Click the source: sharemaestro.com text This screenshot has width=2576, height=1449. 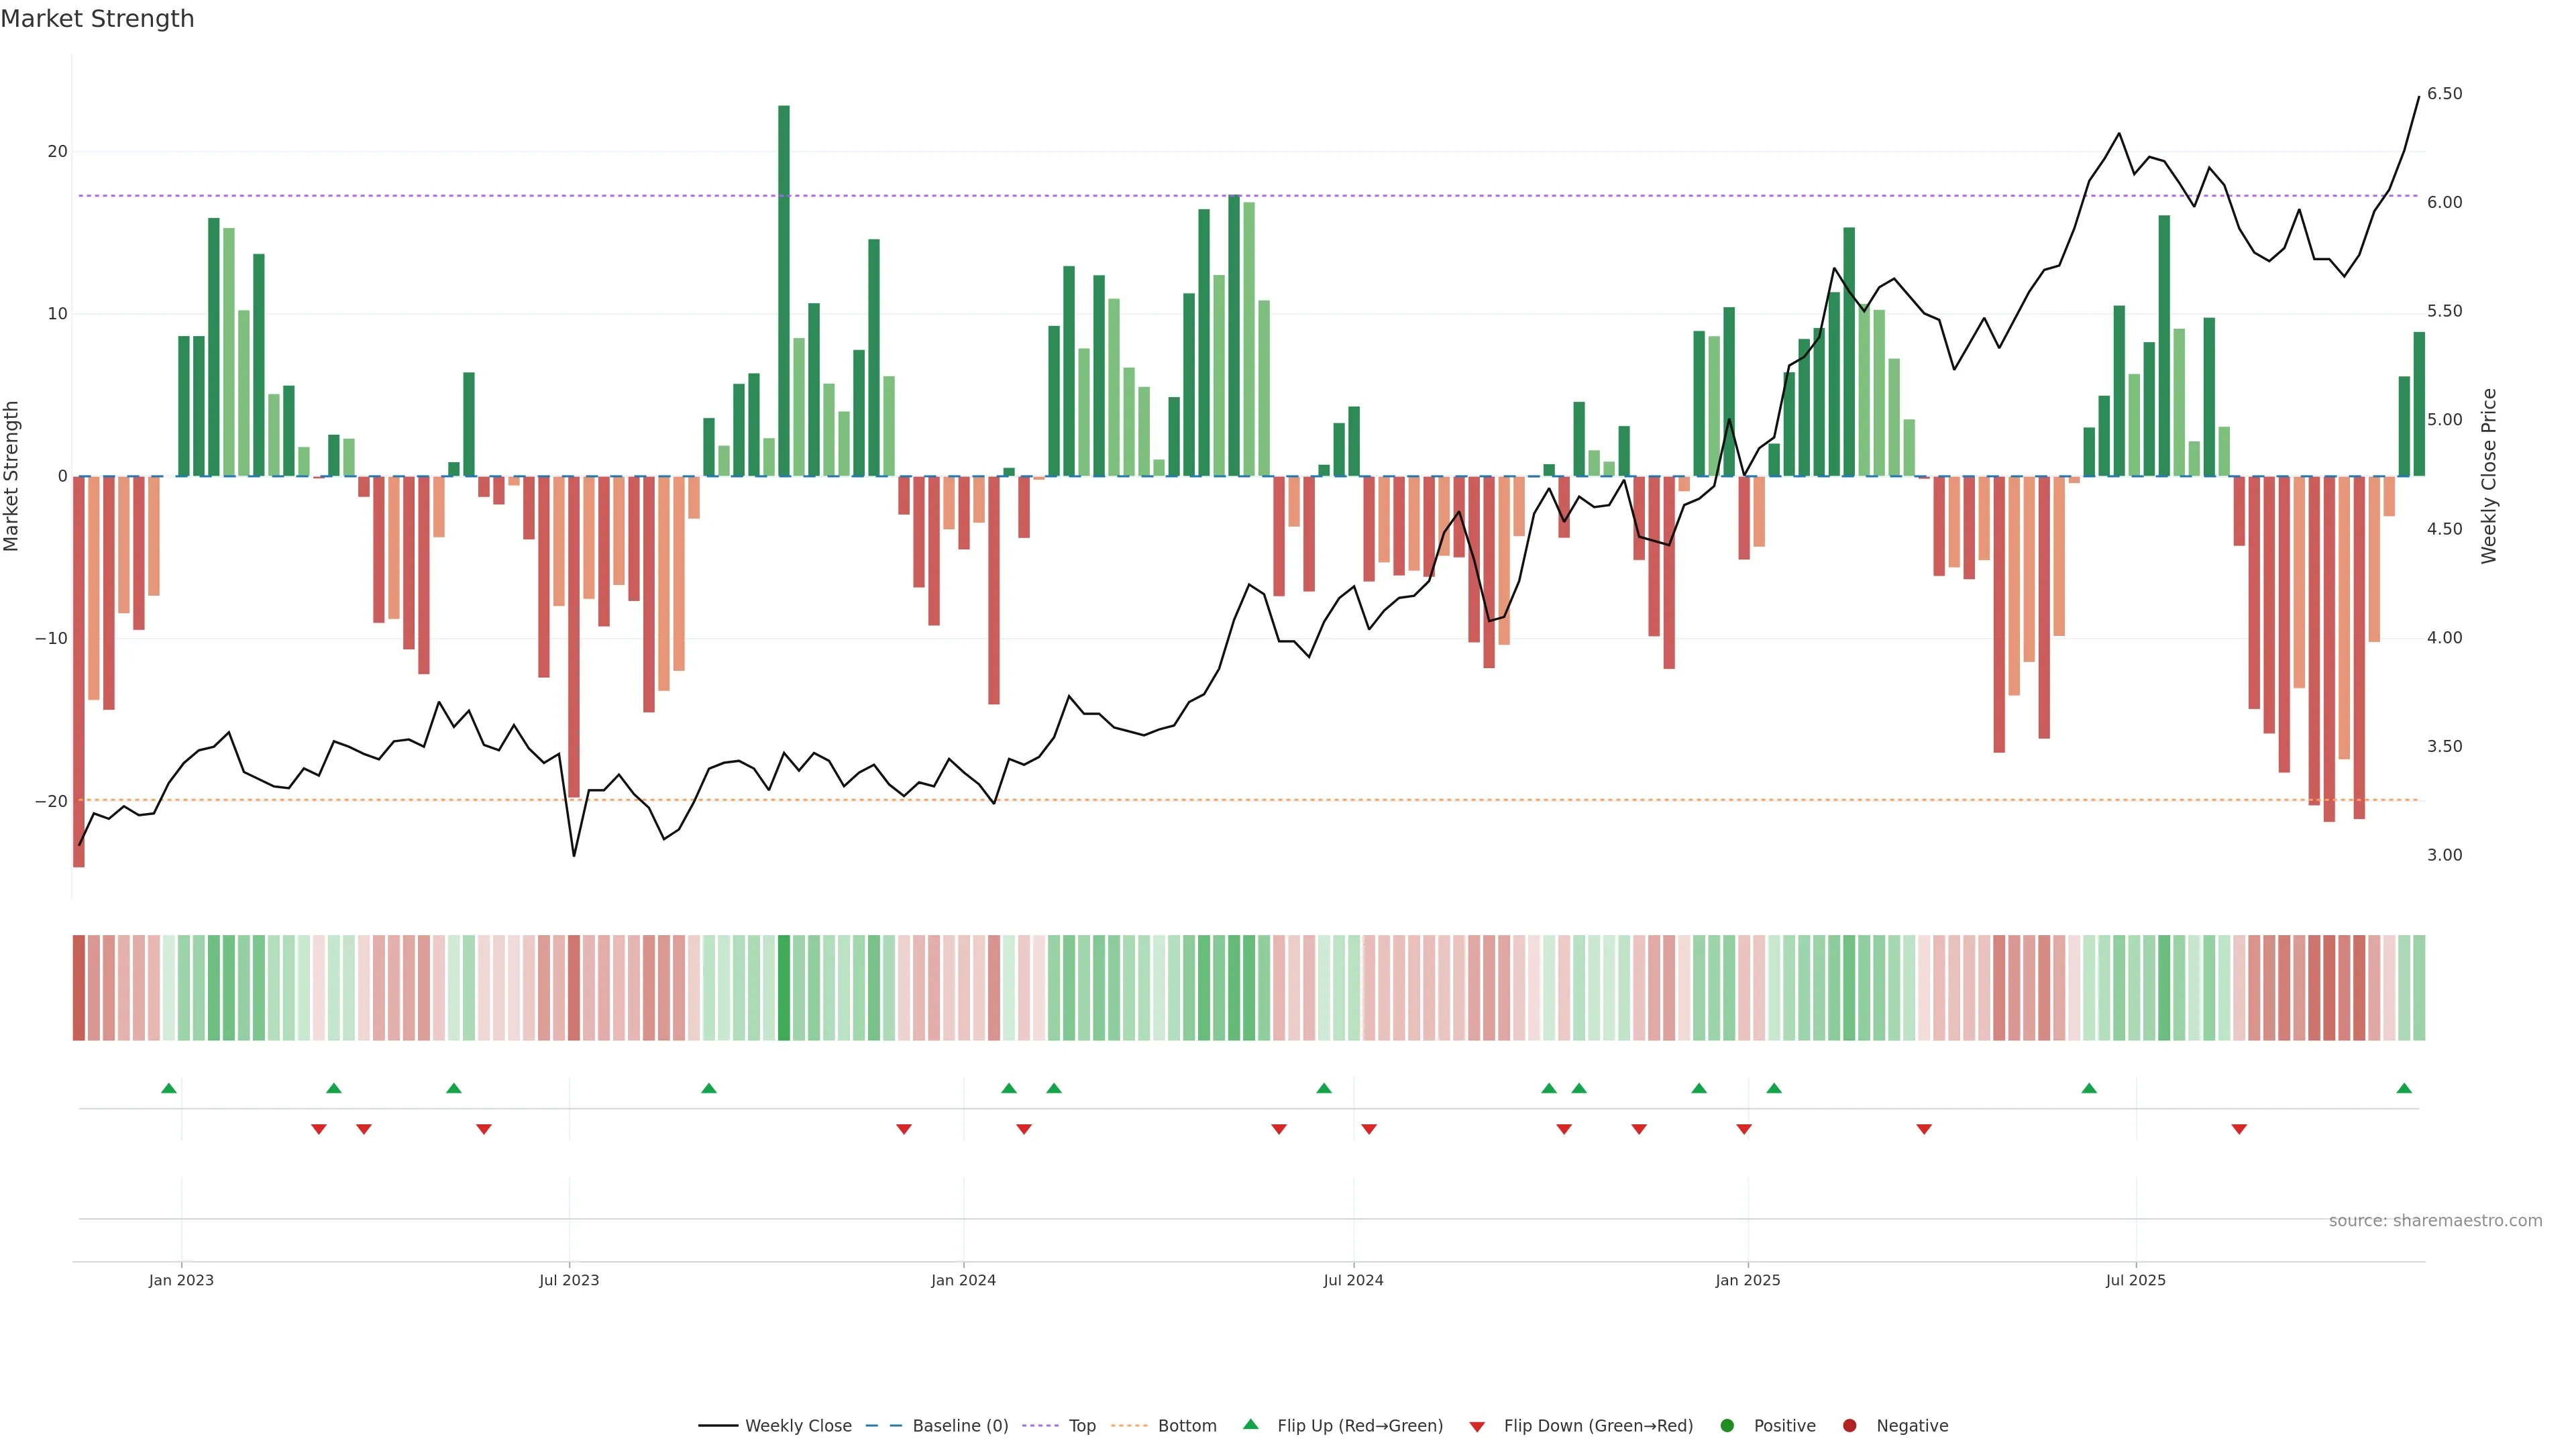click(2435, 1220)
